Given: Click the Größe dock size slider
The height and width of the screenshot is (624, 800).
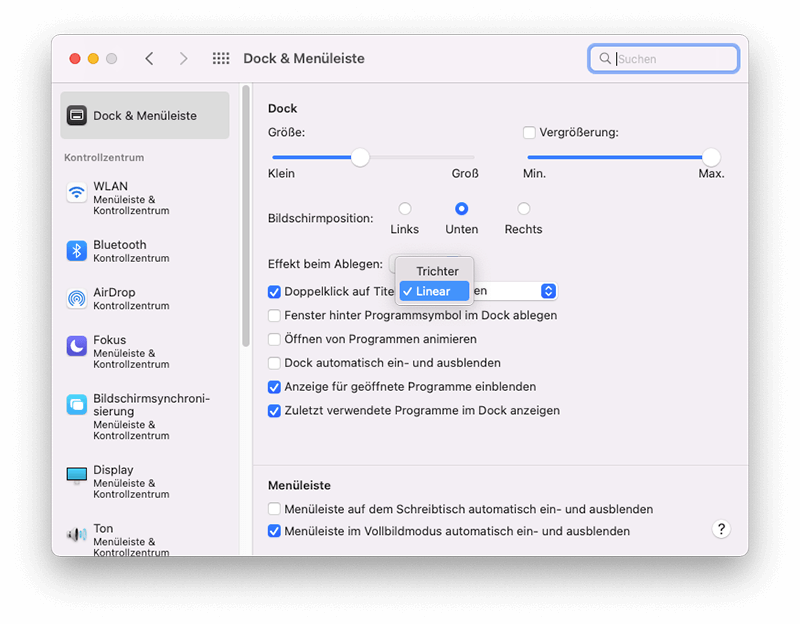Looking at the screenshot, I should 373,158.
